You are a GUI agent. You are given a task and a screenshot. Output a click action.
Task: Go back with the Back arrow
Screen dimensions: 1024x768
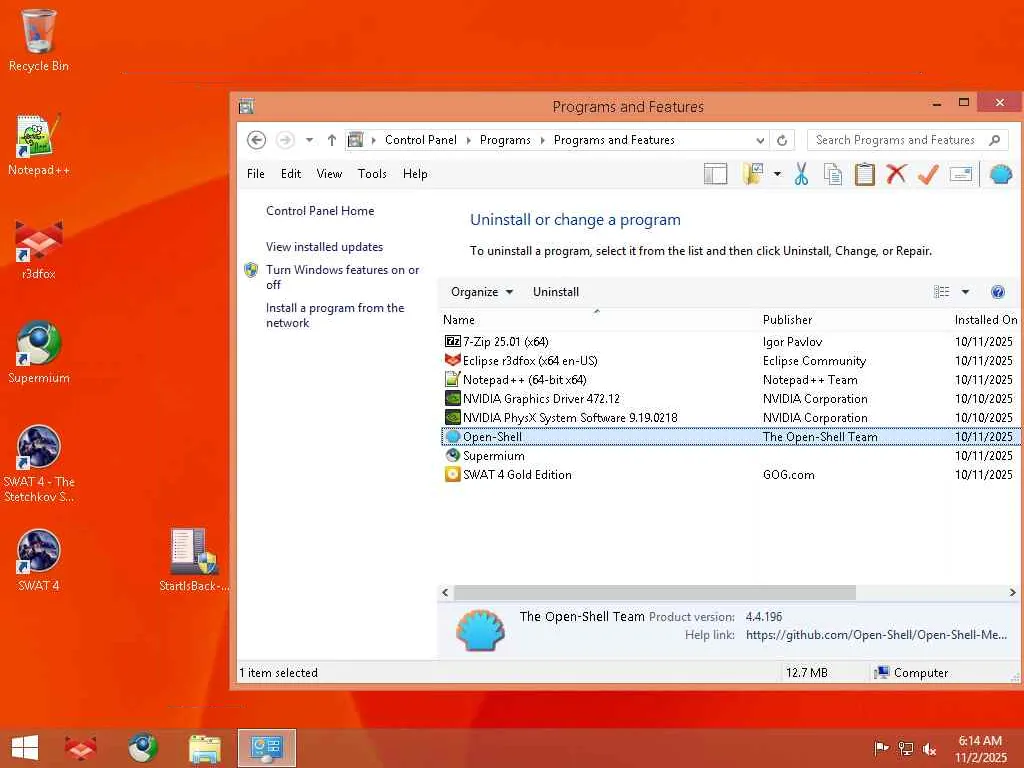[256, 140]
